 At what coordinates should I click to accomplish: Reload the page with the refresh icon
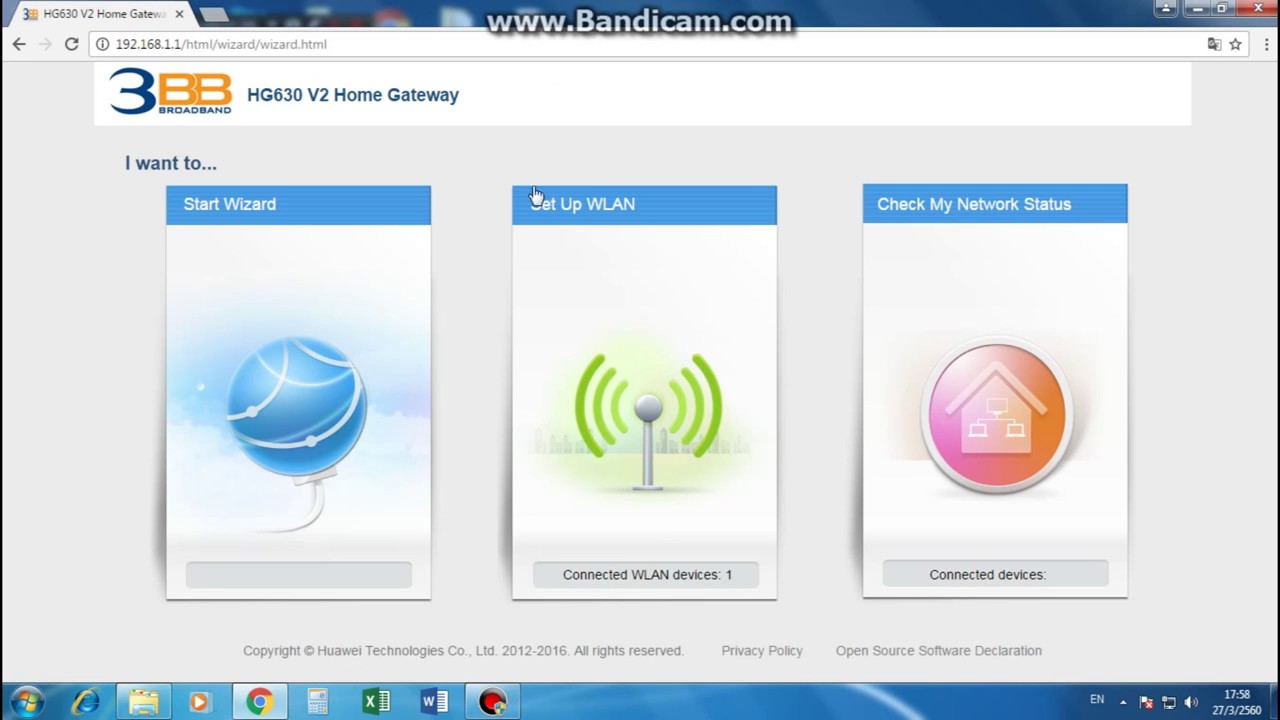click(71, 44)
